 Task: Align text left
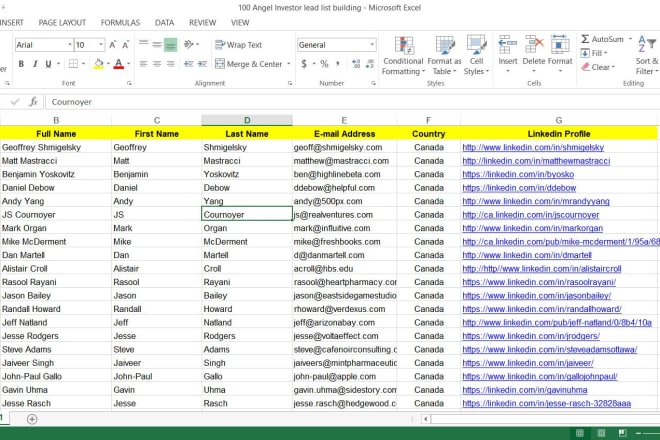[144, 64]
